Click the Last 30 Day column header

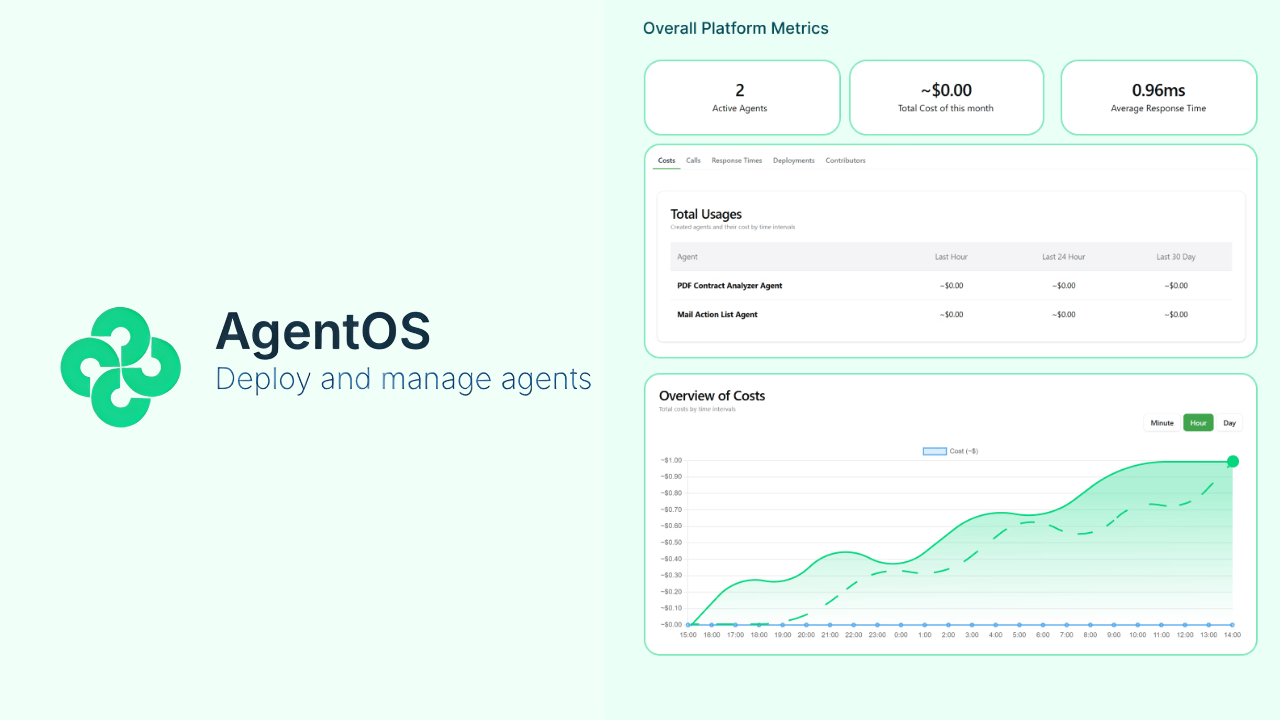1176,257
